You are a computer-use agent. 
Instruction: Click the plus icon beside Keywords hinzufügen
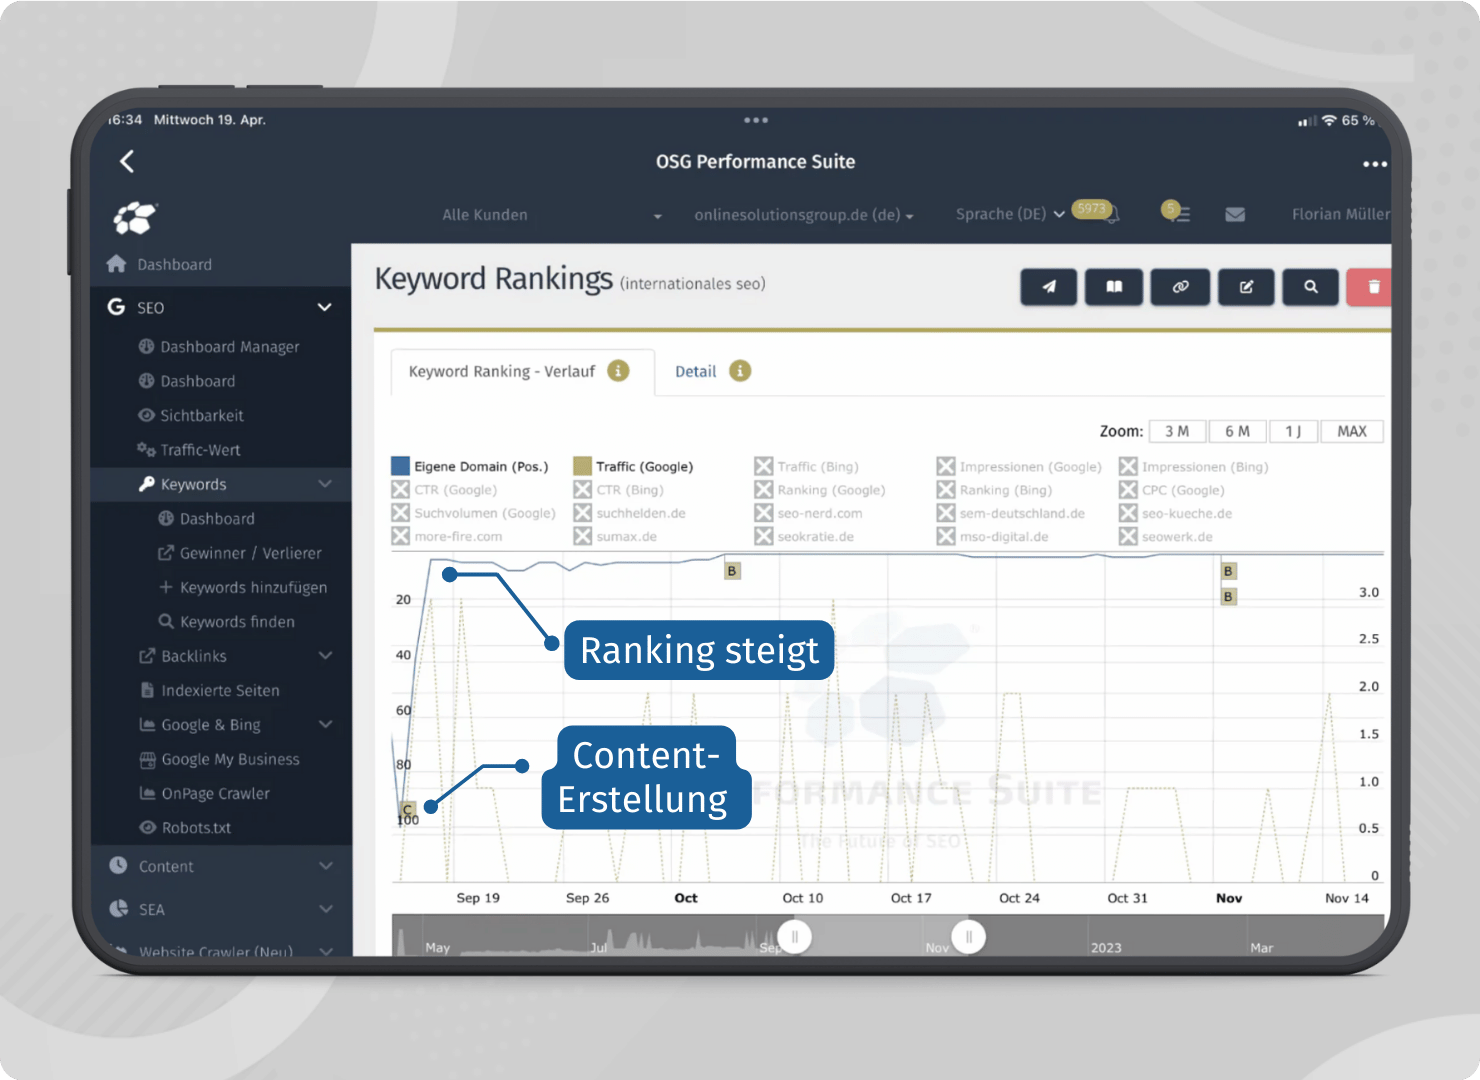[166, 587]
